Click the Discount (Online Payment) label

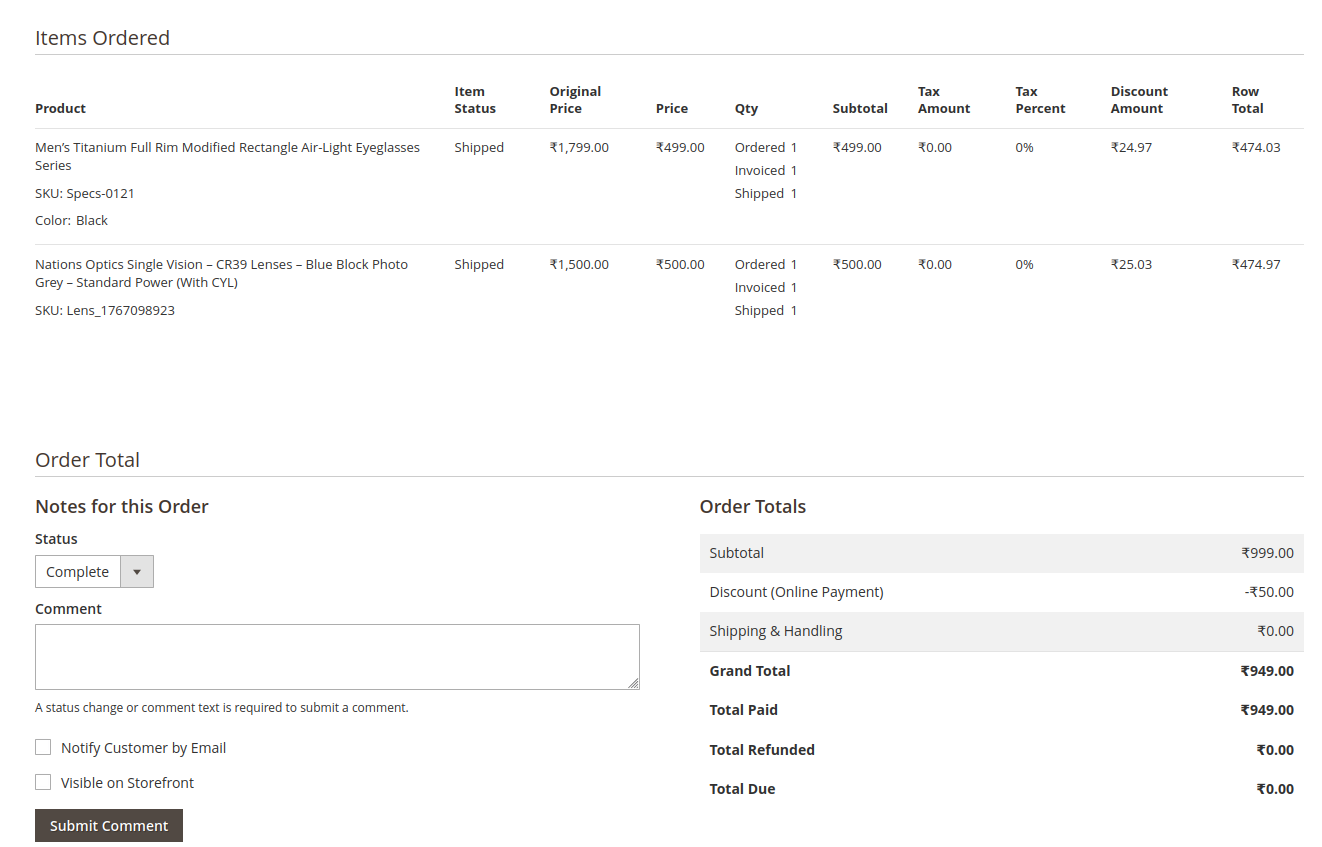coord(796,592)
